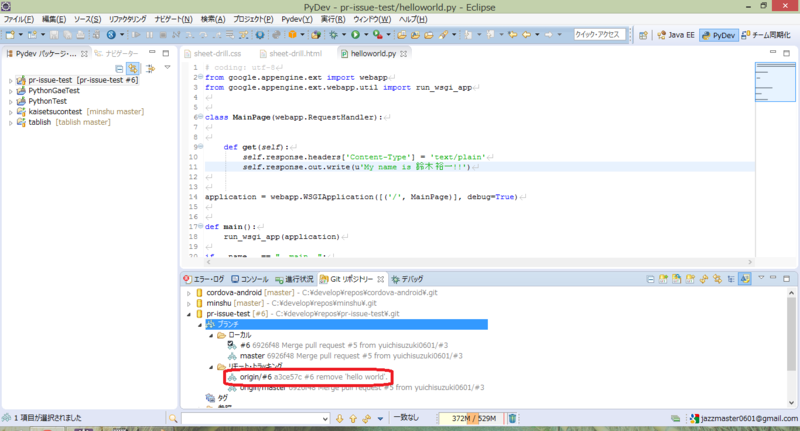
Task: Select the tablish project
Action: tap(63, 122)
